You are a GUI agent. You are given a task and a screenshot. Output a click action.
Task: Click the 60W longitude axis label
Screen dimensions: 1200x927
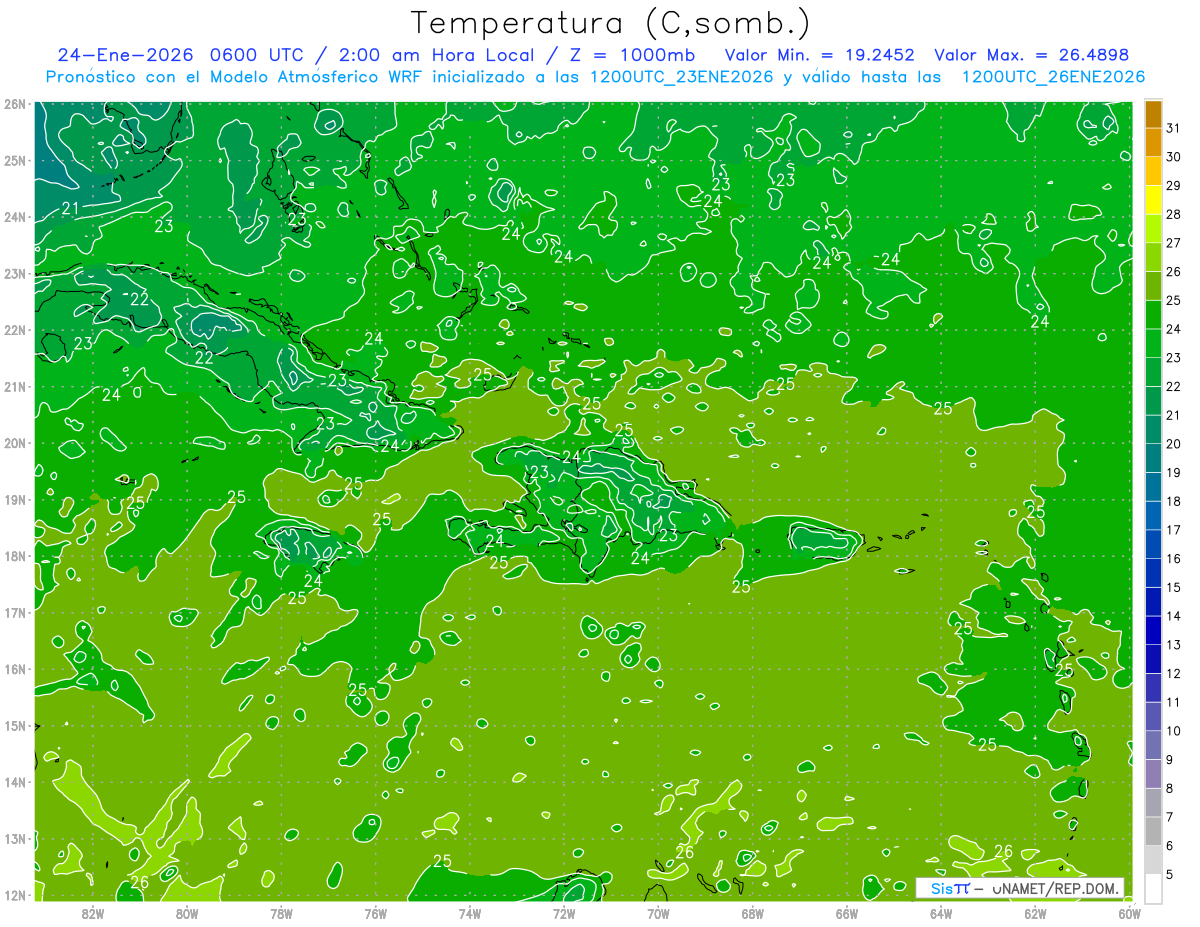pos(1129,913)
